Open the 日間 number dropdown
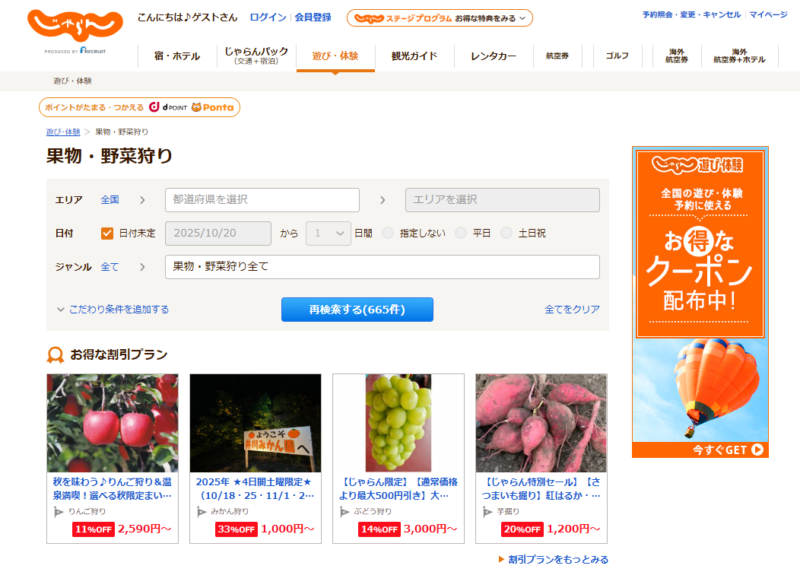Image resolution: width=800 pixels, height=572 pixels. (328, 233)
